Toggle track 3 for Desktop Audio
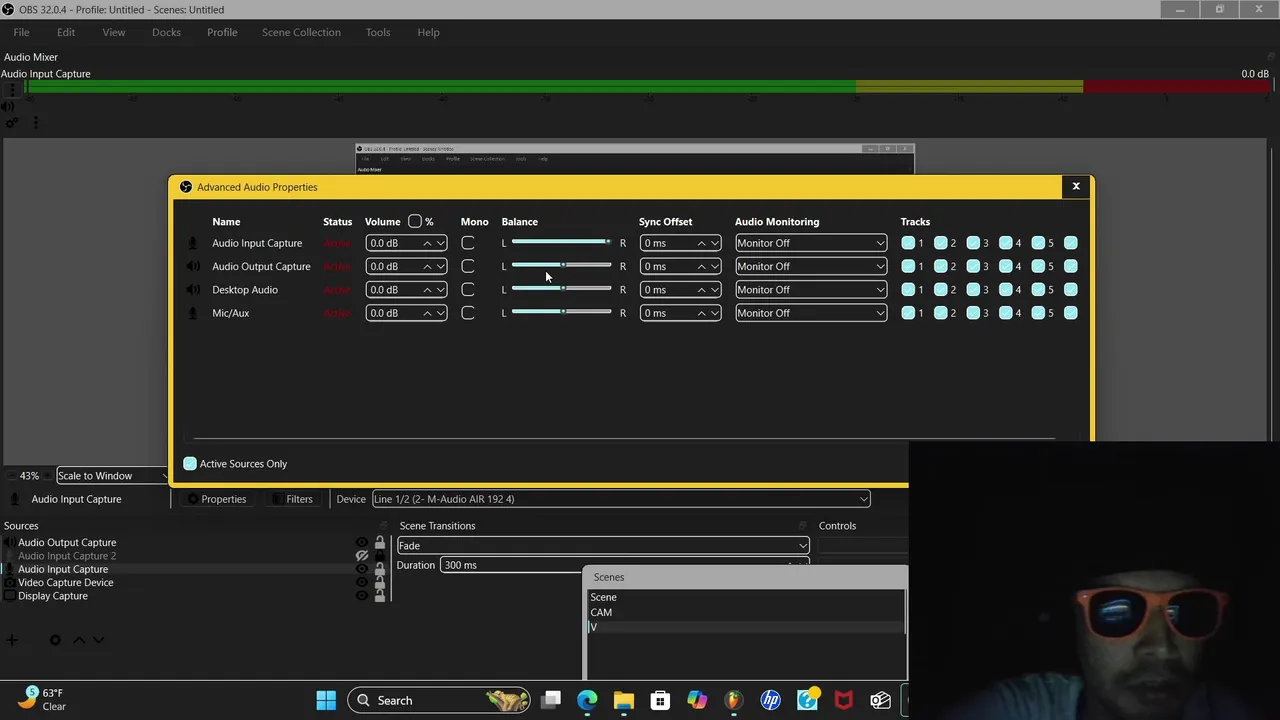The height and width of the screenshot is (720, 1280). (973, 290)
